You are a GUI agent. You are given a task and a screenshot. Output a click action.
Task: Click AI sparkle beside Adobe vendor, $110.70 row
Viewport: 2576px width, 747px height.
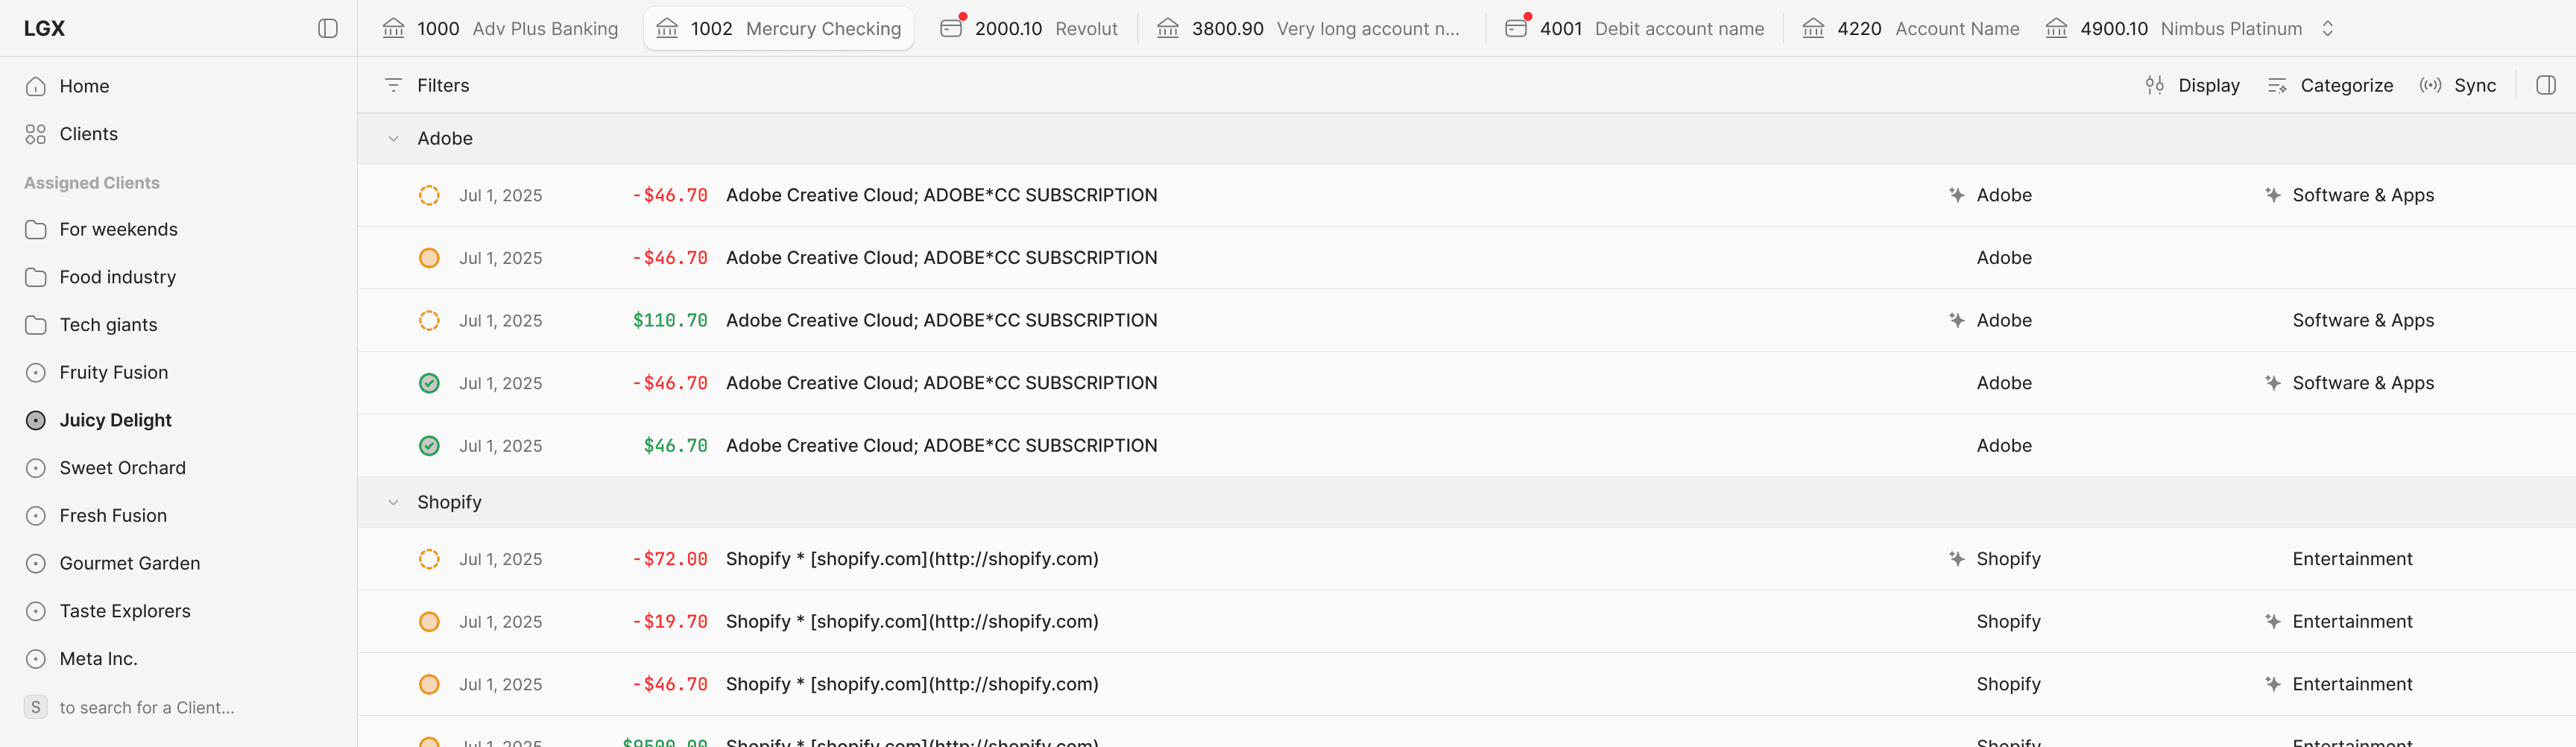coord(1957,320)
